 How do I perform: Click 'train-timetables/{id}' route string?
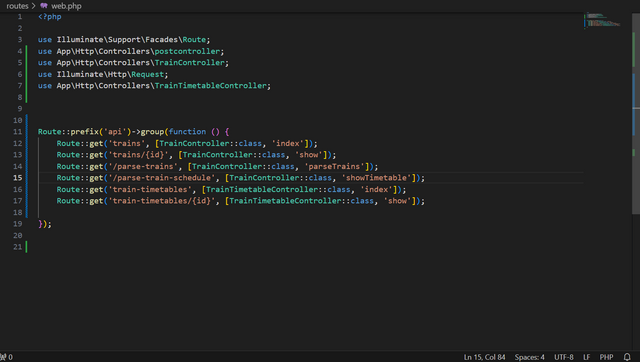(162, 201)
